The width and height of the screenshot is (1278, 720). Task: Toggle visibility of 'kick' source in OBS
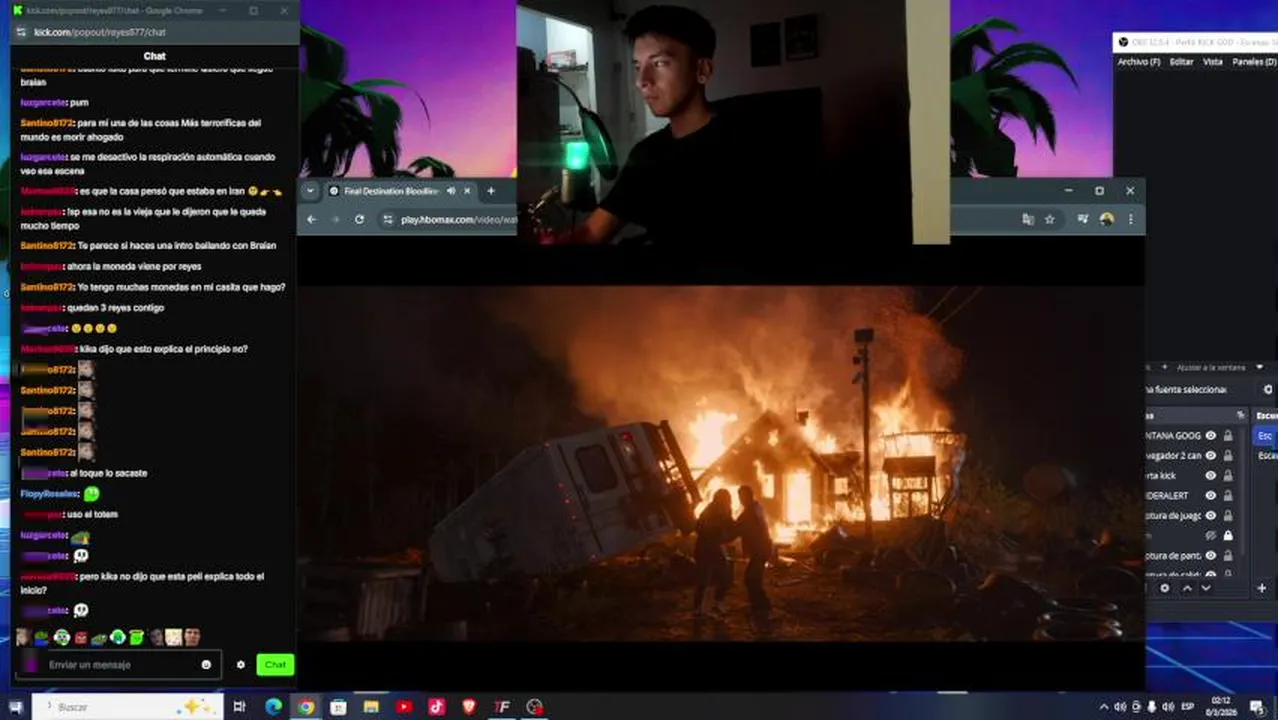(1211, 476)
